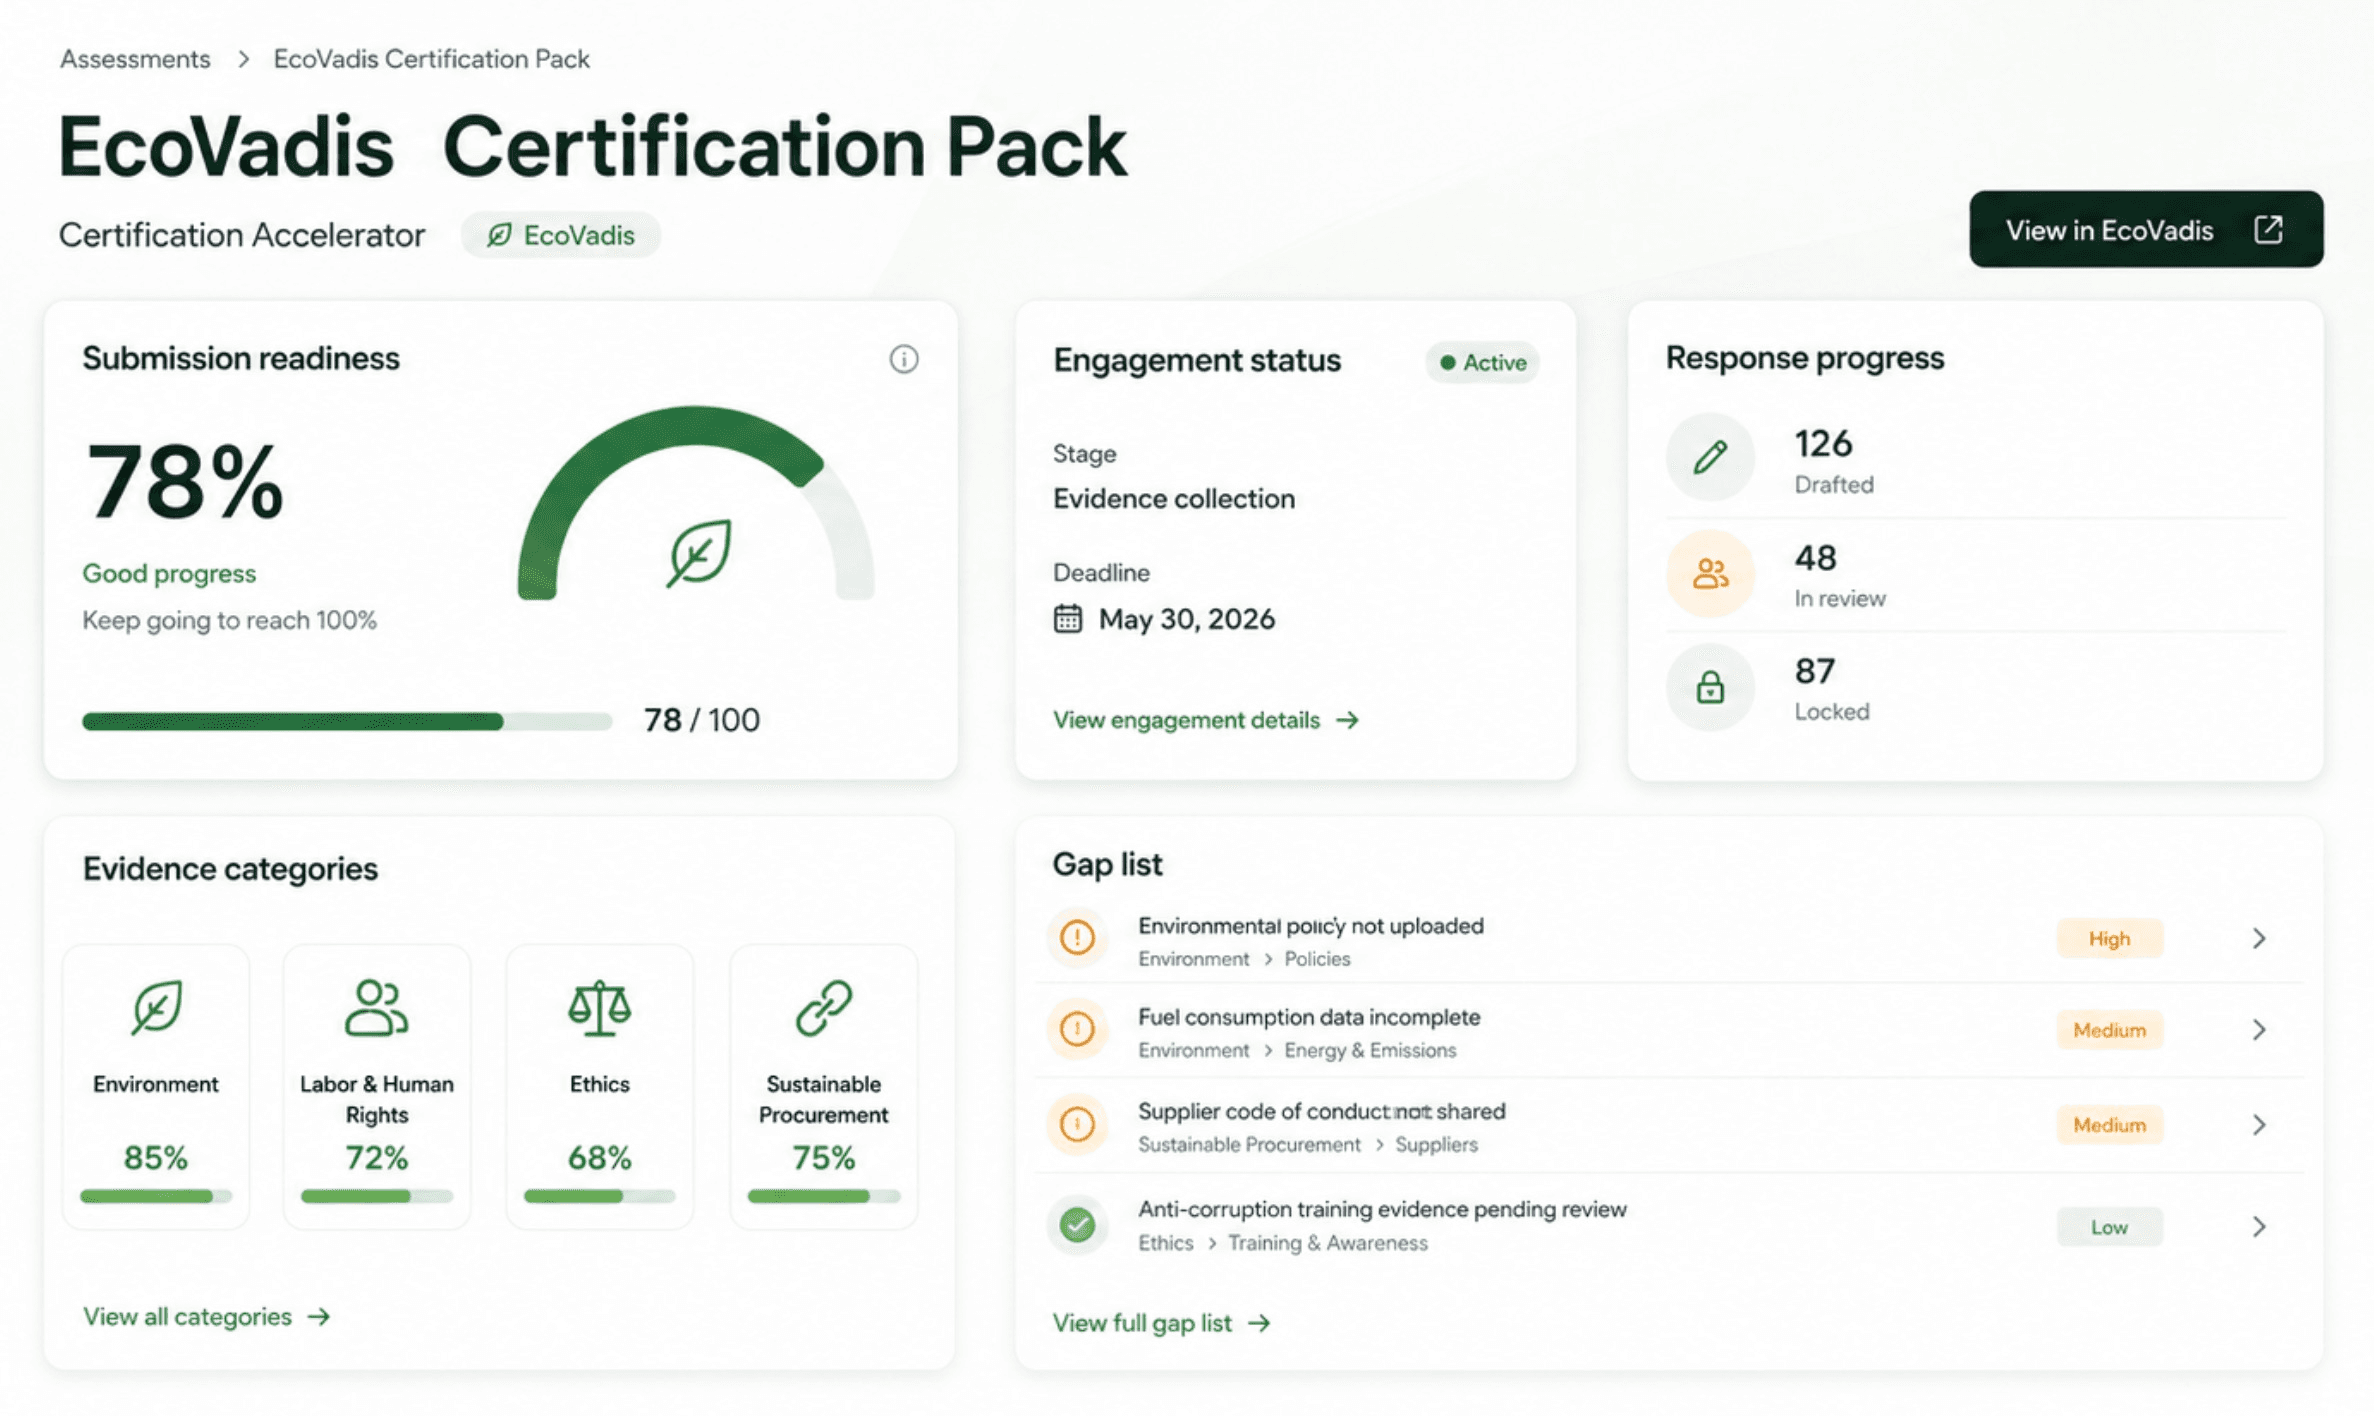Click the leaf icon in the EcoVadis tag
This screenshot has height=1416, width=2374.
pos(499,235)
